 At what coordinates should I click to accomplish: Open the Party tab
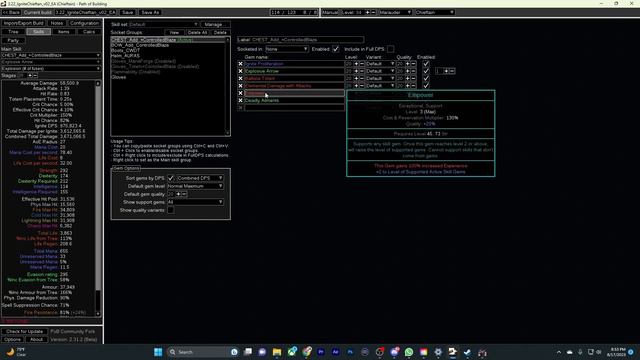(x=13, y=40)
